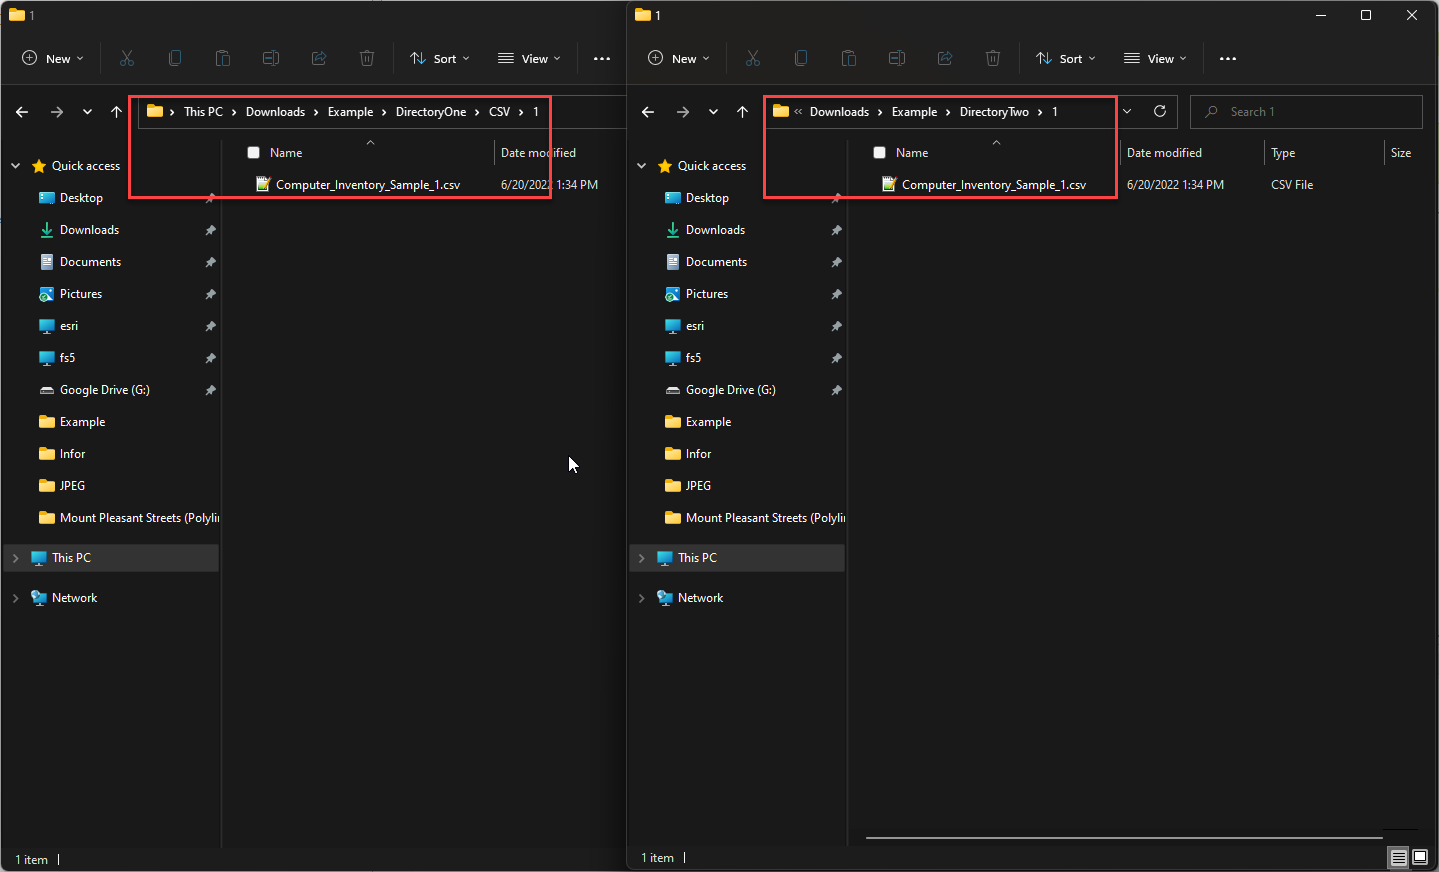Click DirectoryOne in left window breadcrumb

click(431, 112)
